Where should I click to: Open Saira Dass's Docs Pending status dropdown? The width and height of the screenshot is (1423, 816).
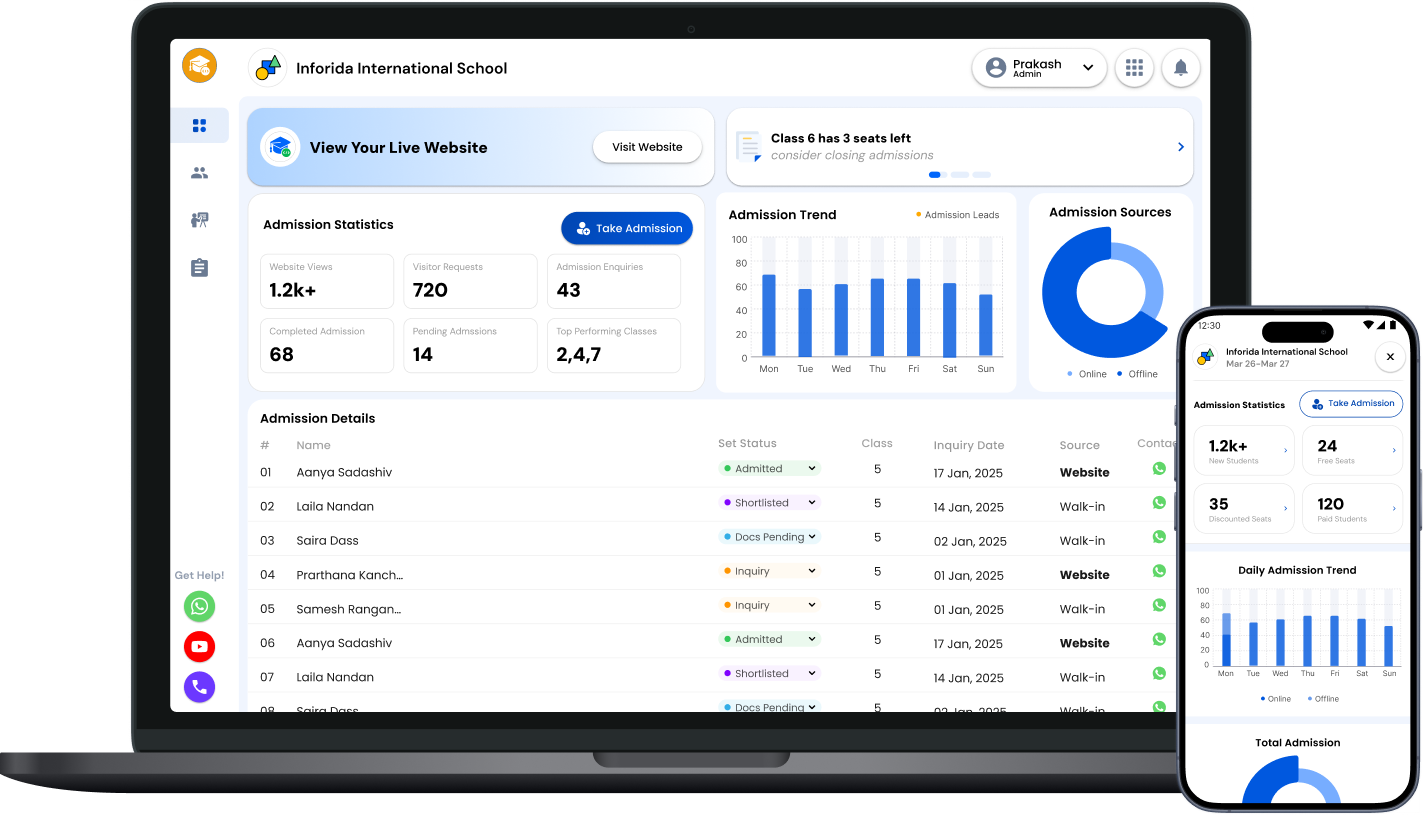click(811, 537)
